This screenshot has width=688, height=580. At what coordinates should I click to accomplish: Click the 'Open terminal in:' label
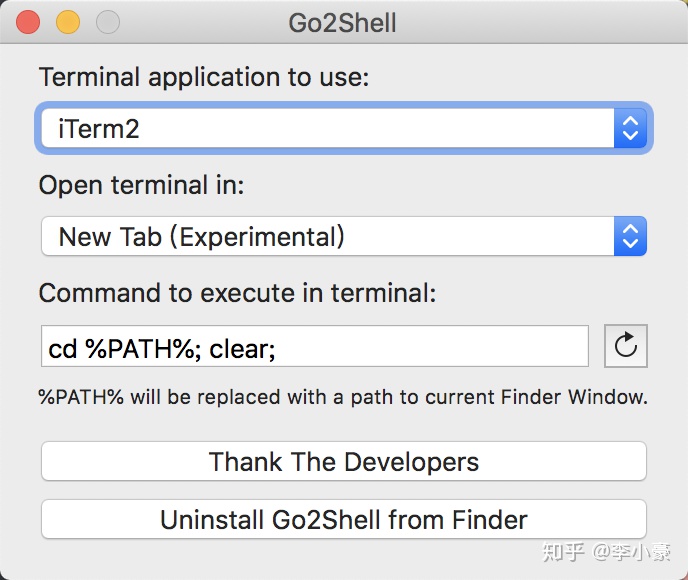point(141,185)
